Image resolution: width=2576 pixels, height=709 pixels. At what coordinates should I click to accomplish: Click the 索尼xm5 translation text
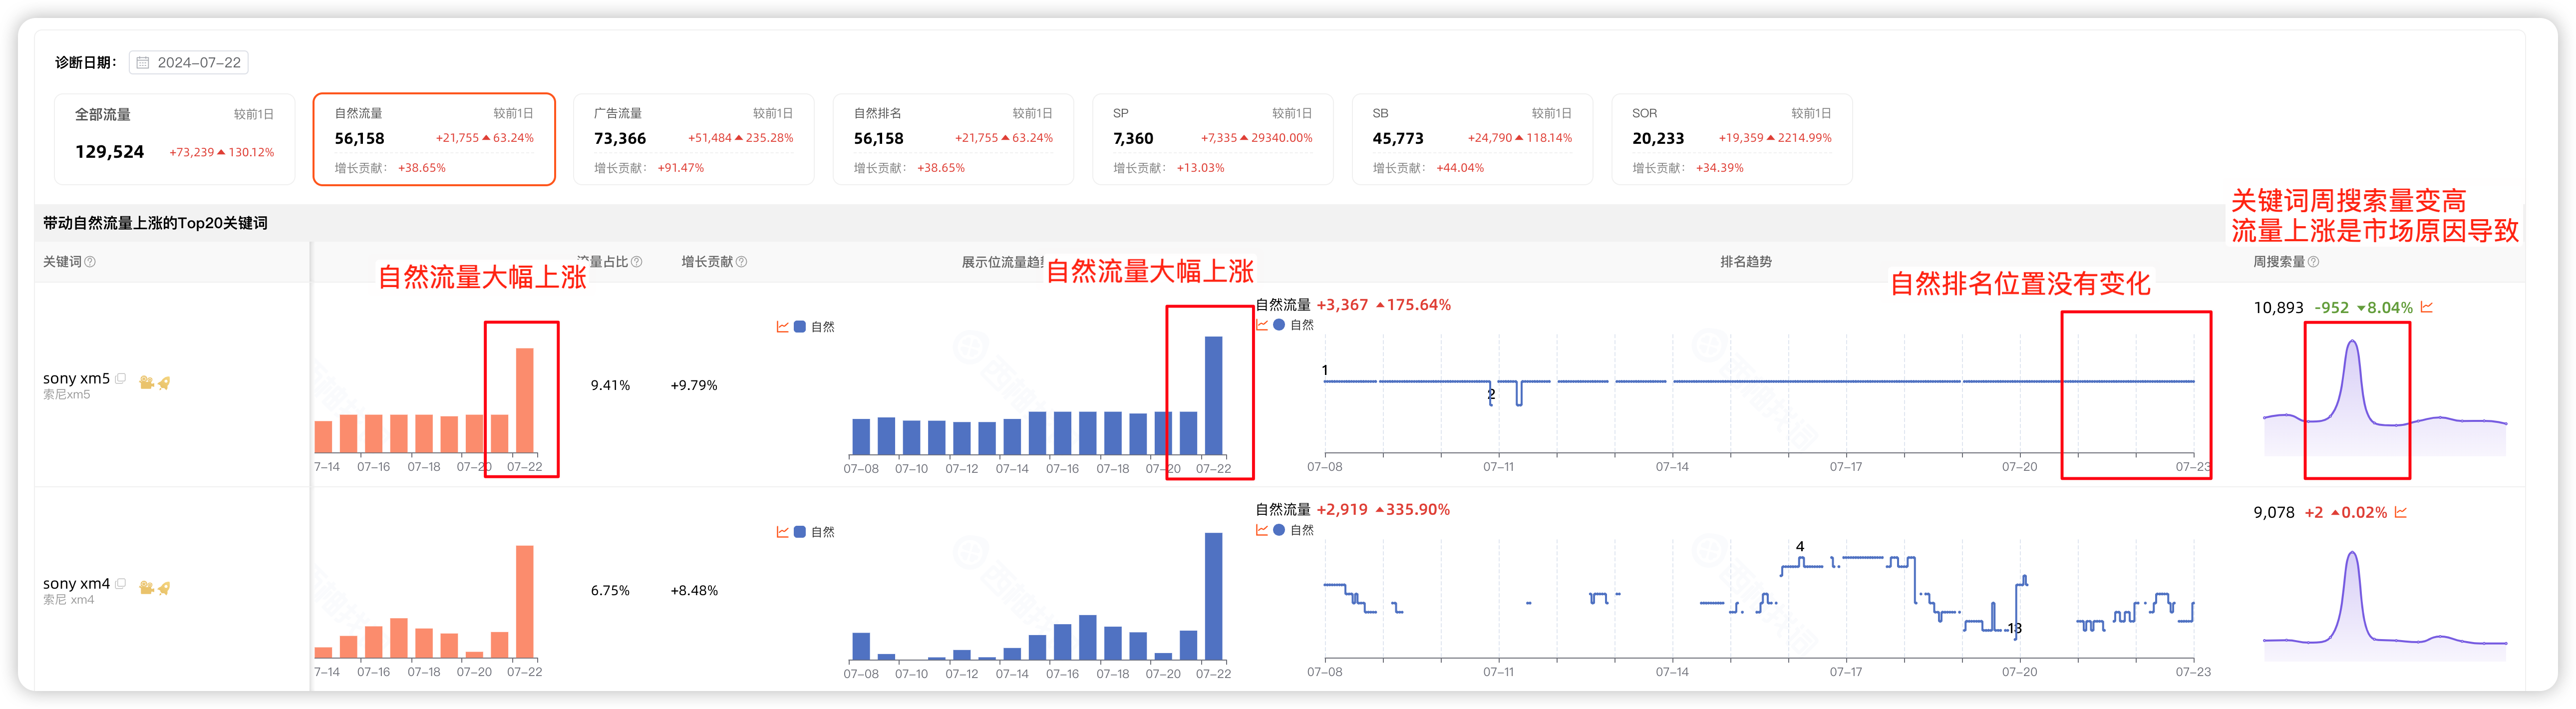point(66,395)
